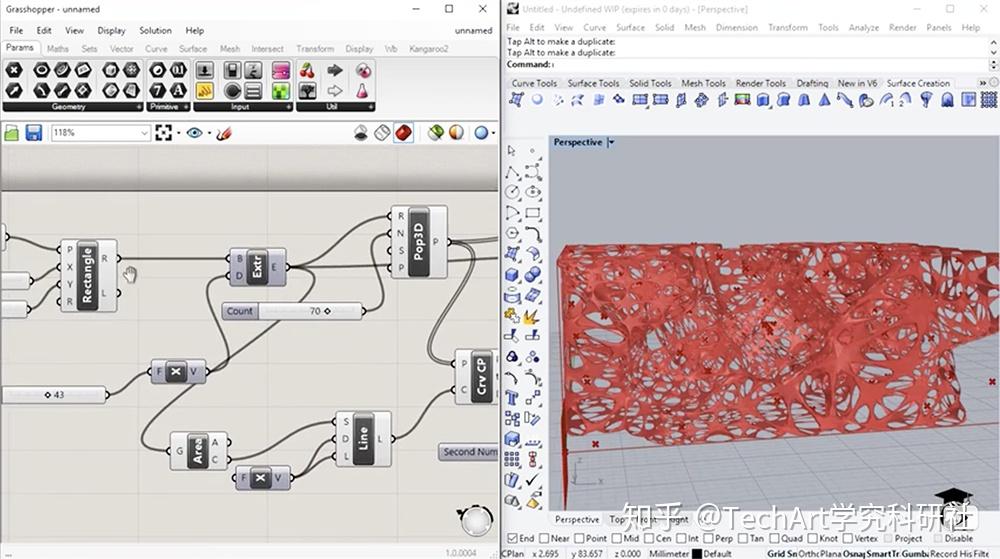Click the number slider showing 43
This screenshot has height=559, width=1000.
click(x=54, y=395)
